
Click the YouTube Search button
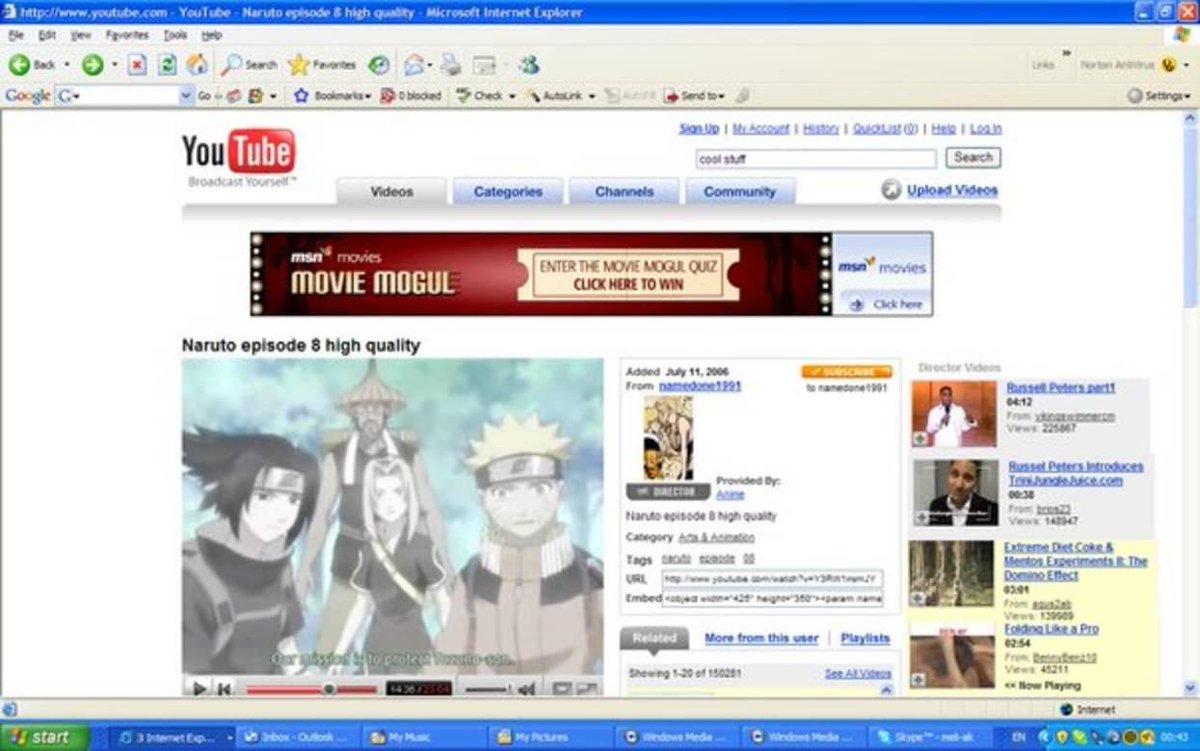973,157
